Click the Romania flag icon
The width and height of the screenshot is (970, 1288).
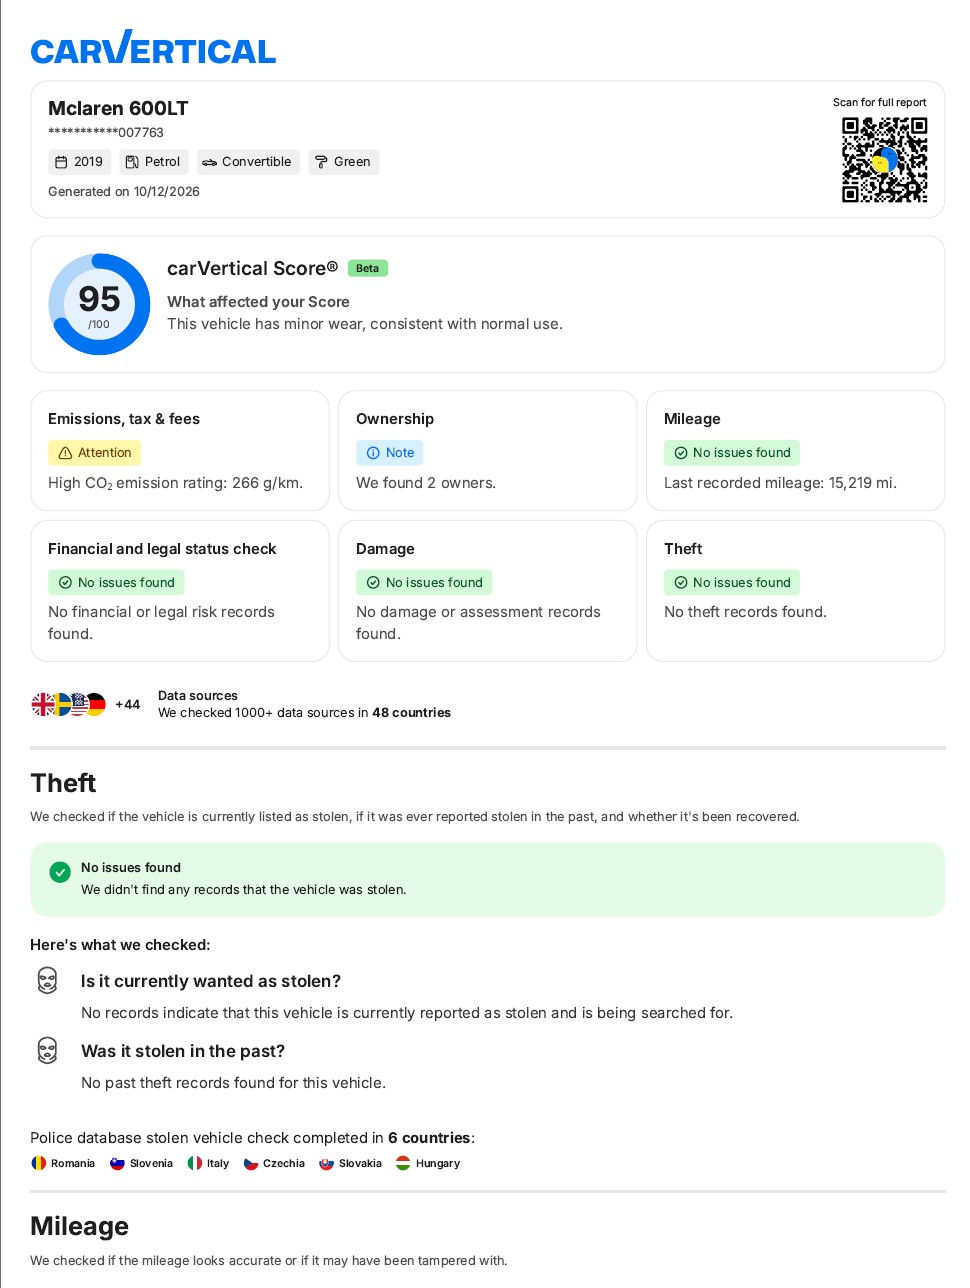(x=39, y=1163)
